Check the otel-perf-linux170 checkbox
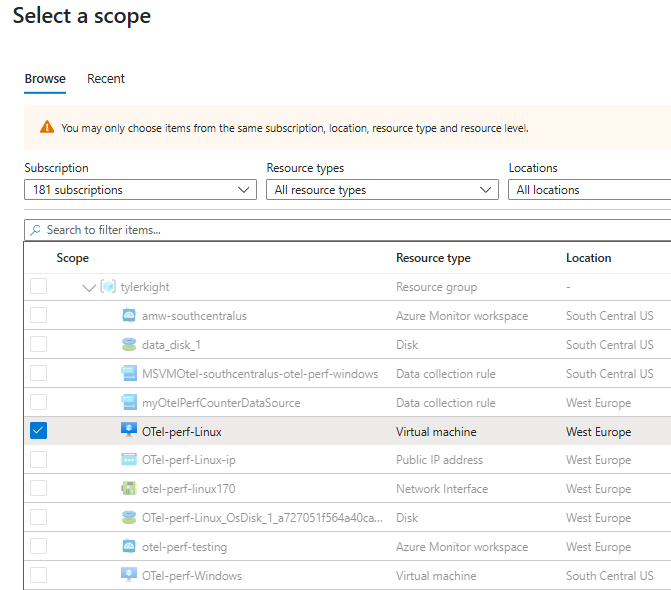 (x=39, y=488)
